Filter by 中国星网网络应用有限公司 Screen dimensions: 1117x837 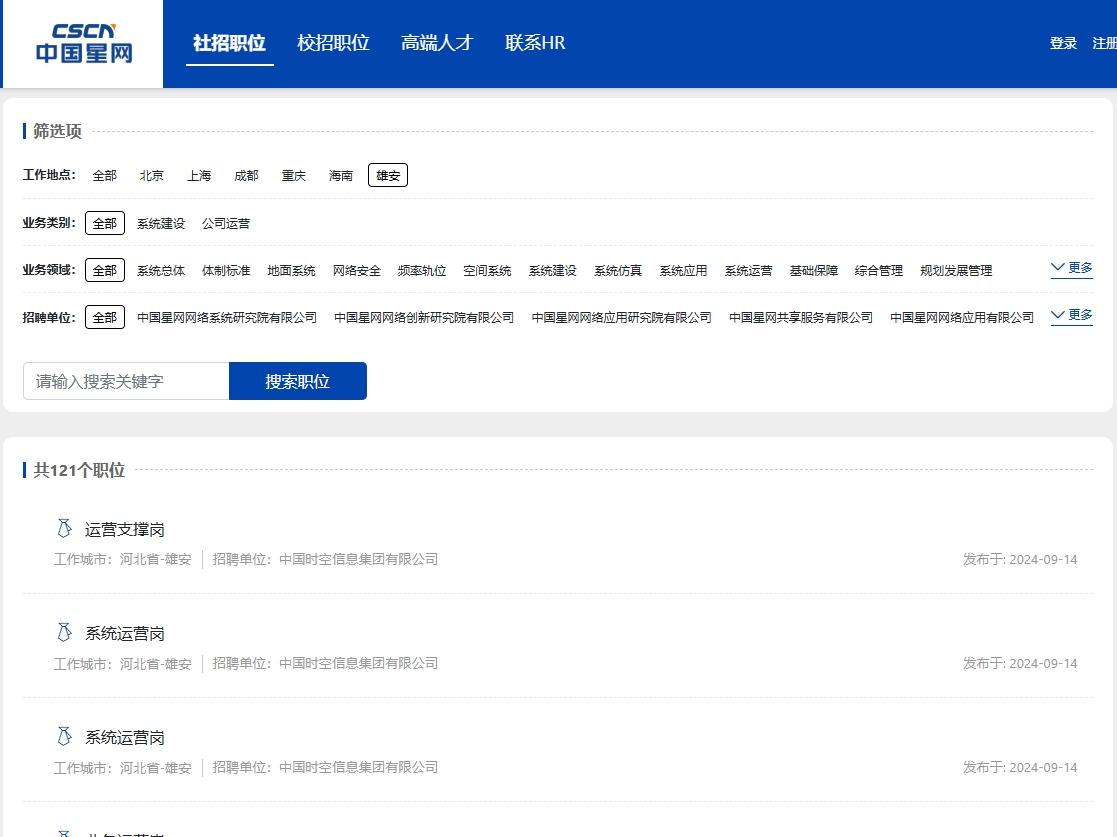coord(962,317)
